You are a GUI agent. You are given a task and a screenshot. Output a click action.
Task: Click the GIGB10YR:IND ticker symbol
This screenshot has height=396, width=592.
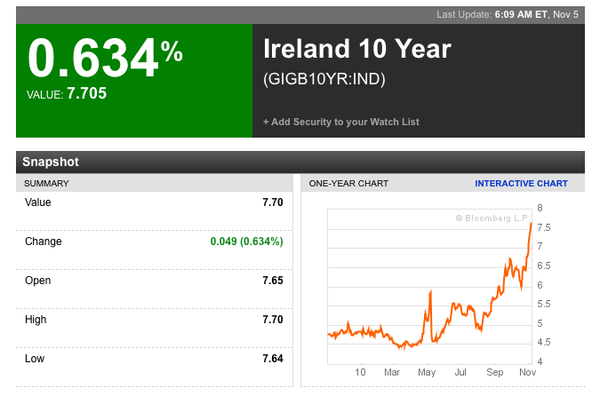(324, 79)
